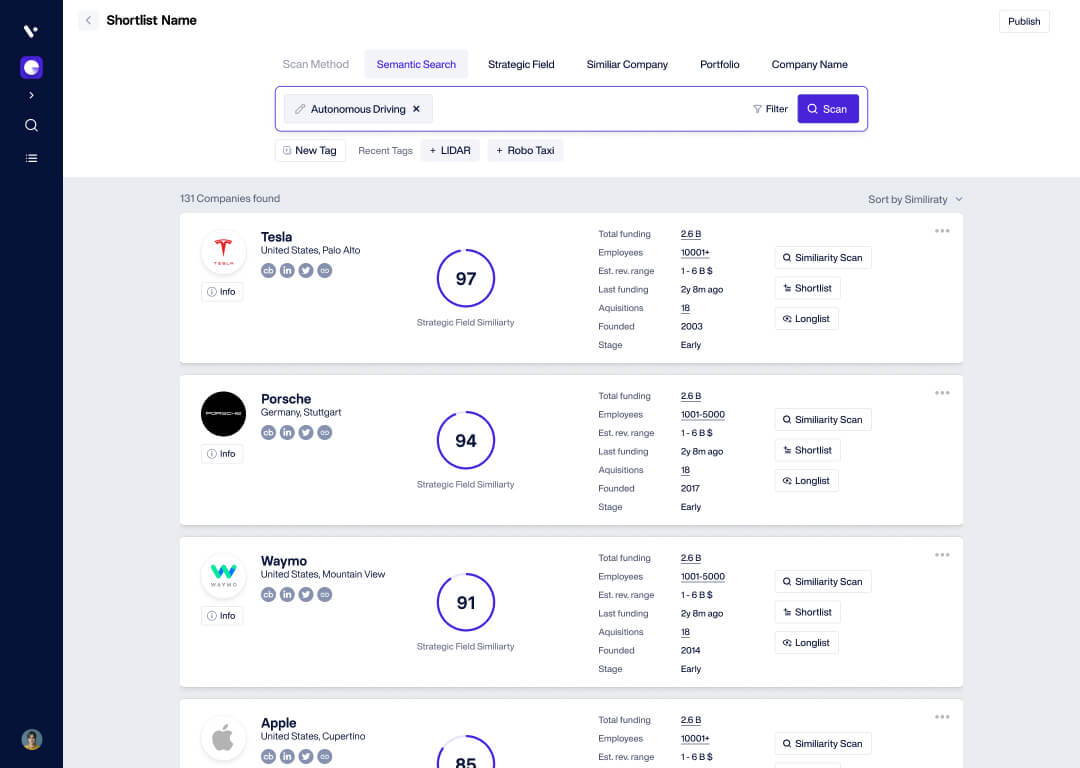Expand the sidebar using the chevron arrow
1080x768 pixels.
(32, 95)
